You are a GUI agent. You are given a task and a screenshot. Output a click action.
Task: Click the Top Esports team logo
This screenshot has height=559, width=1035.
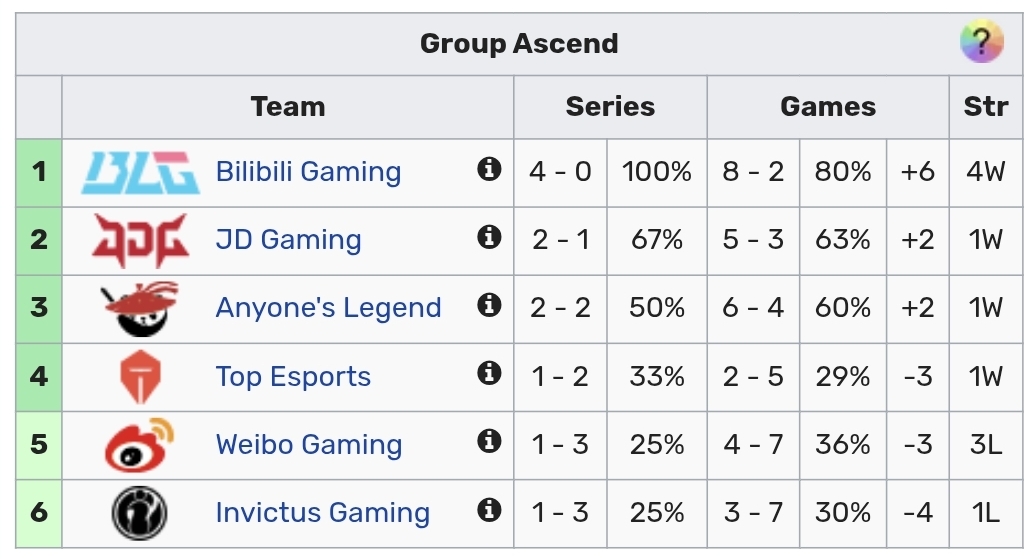coord(140,377)
